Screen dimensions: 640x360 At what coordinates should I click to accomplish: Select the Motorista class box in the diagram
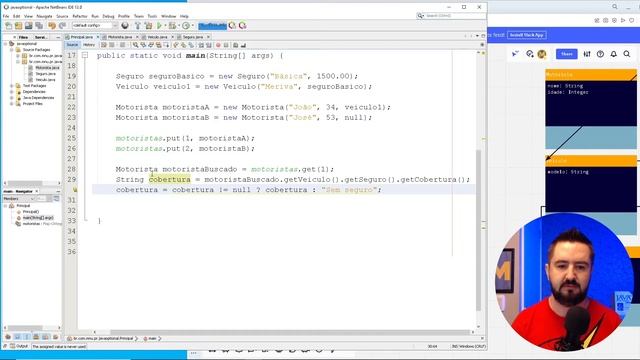(x=591, y=109)
